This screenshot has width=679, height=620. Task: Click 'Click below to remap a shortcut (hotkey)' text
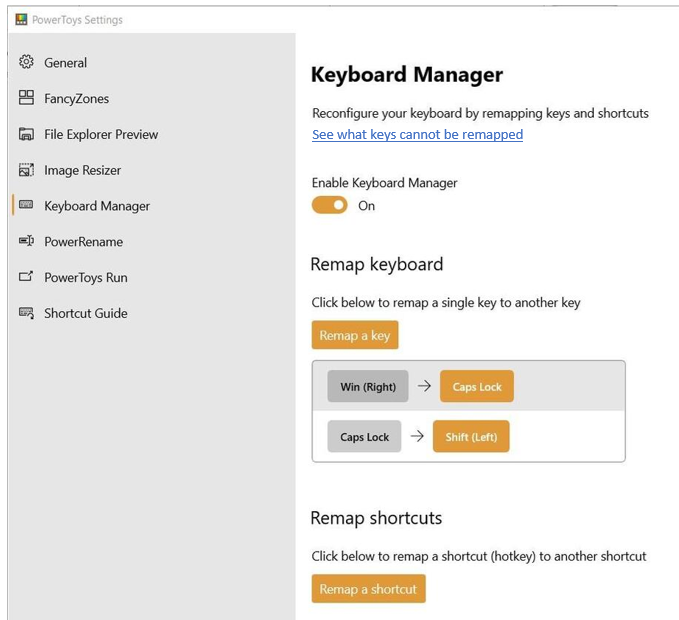[479, 556]
